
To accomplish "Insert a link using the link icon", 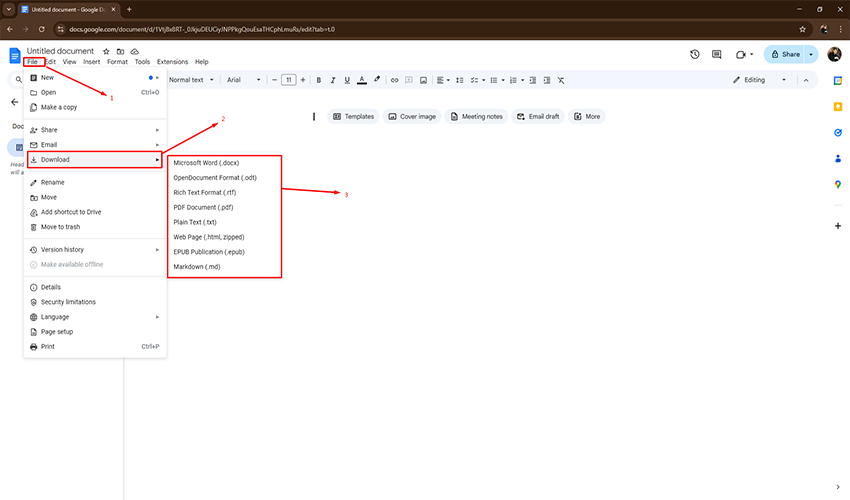I will [395, 80].
